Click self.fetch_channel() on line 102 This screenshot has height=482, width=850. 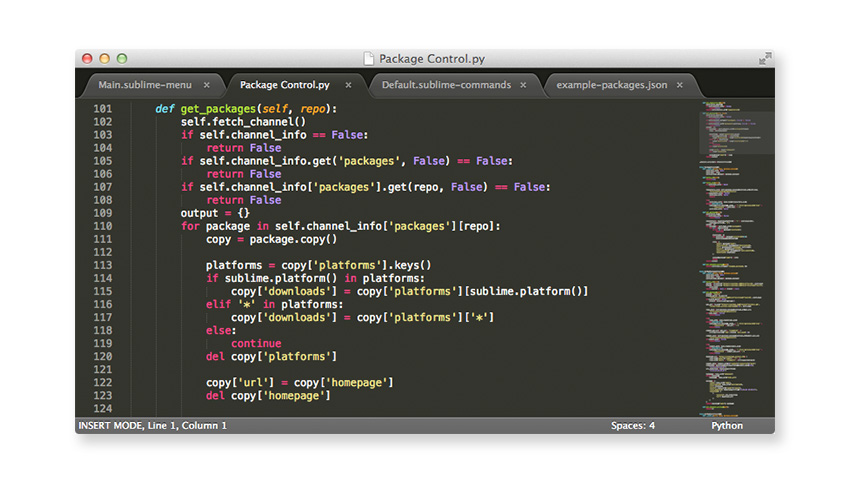(243, 122)
